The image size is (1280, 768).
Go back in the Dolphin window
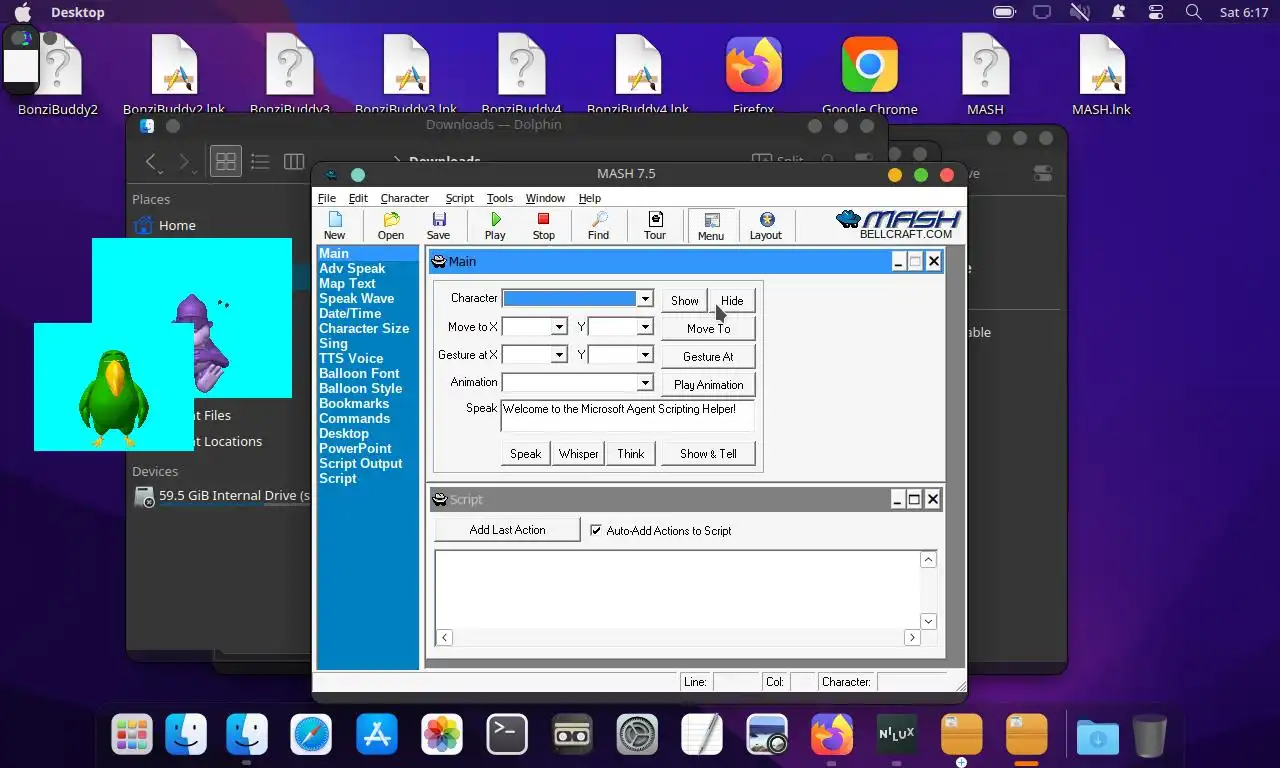point(151,161)
